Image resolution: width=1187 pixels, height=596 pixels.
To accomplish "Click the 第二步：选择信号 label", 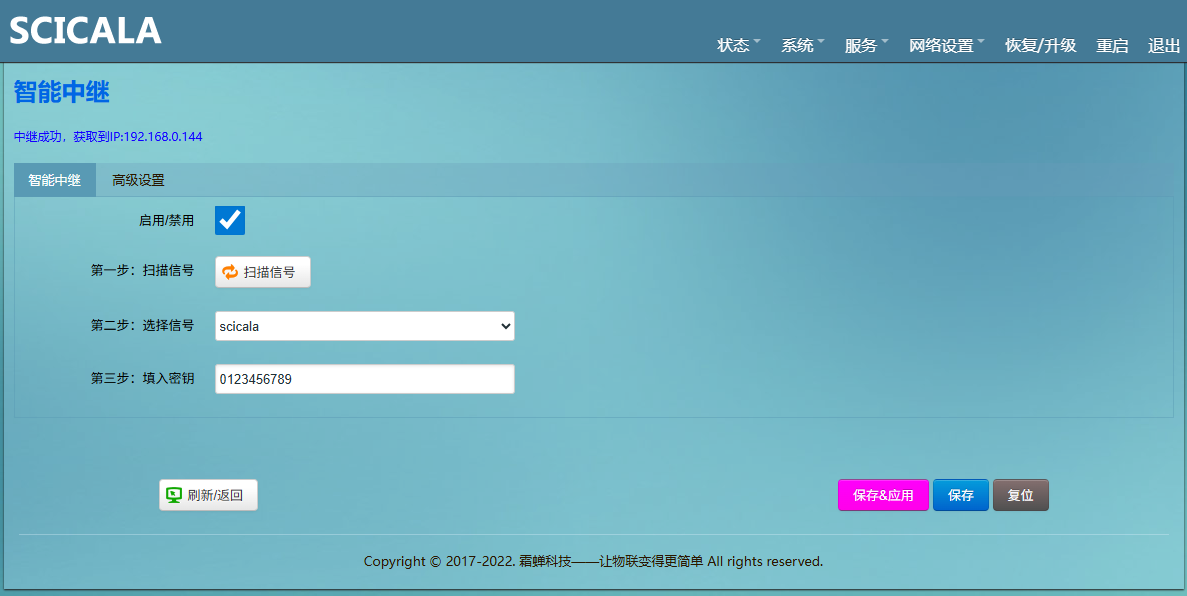I will [x=142, y=325].
